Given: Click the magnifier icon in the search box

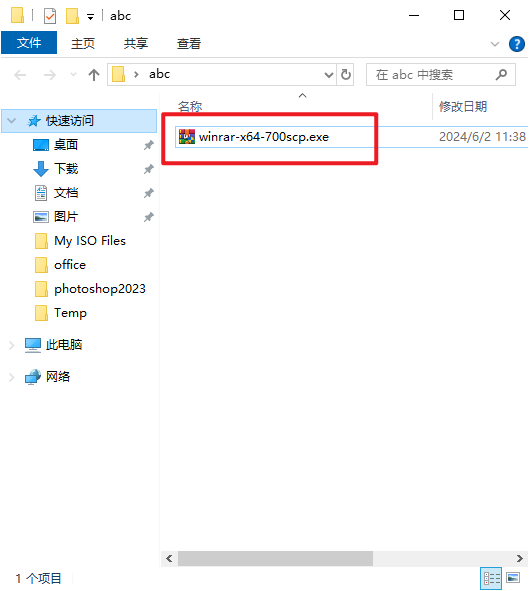Looking at the screenshot, I should pos(501,75).
